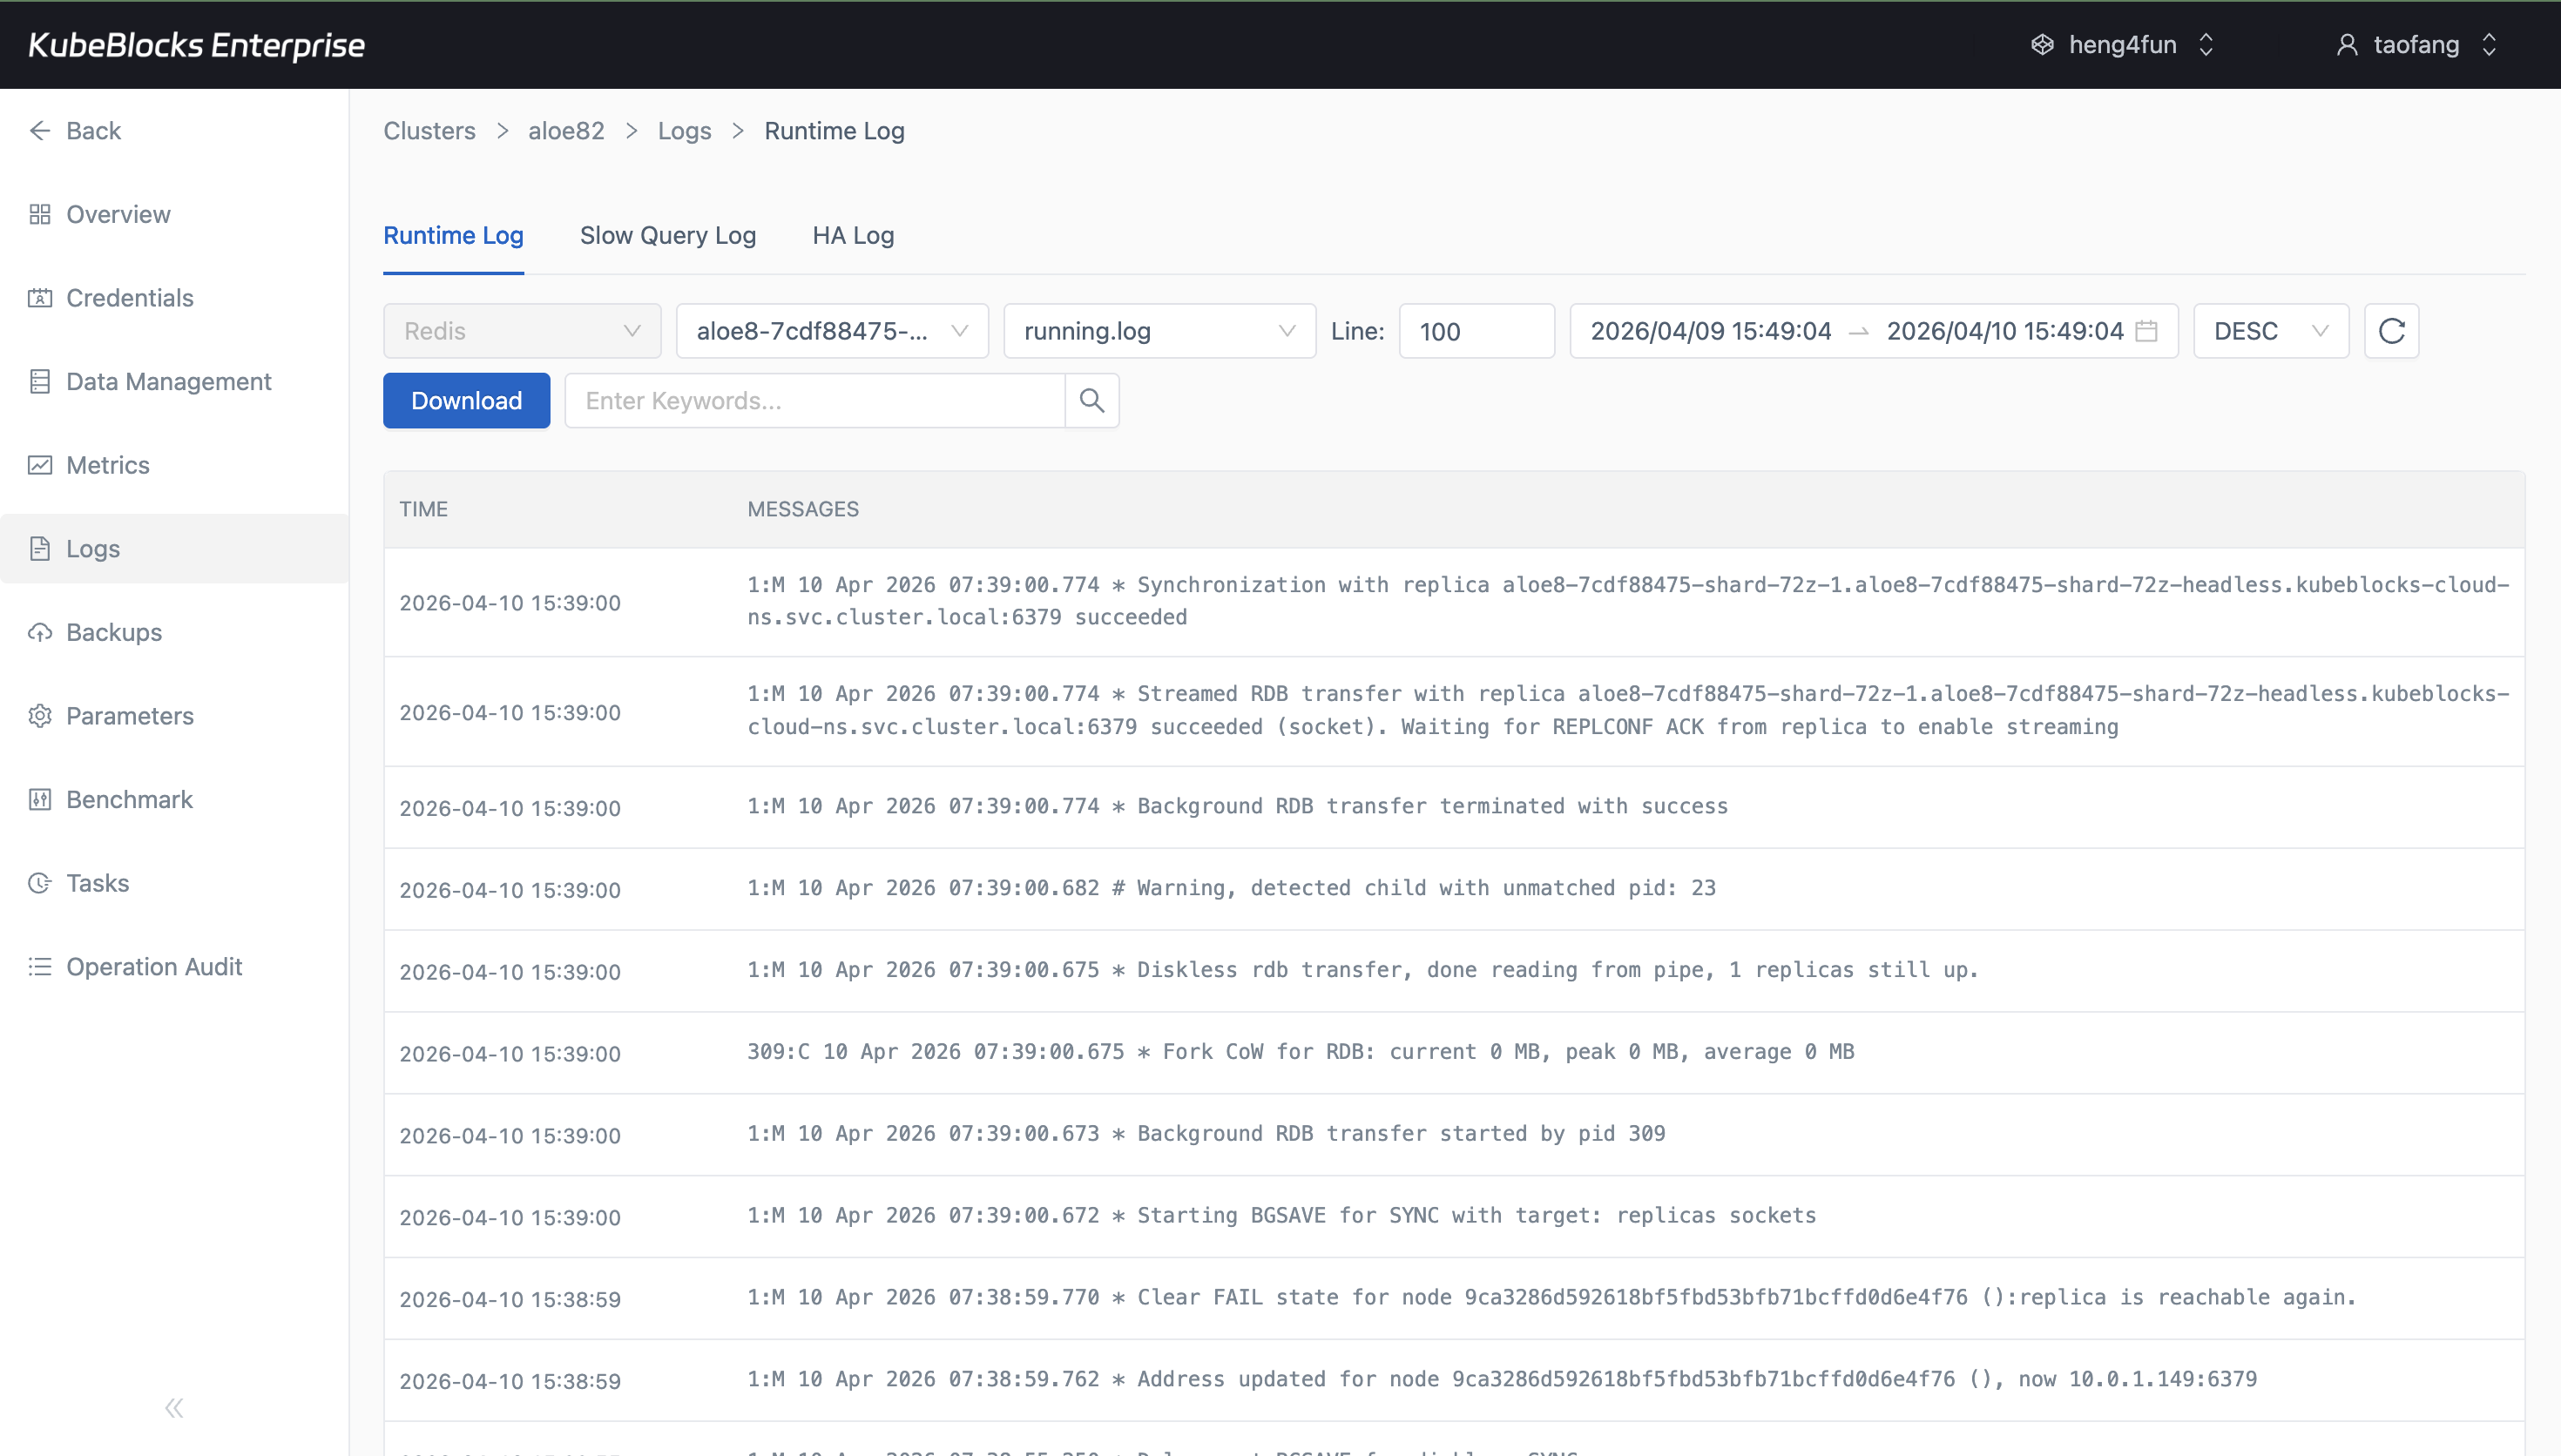Open the Data Management icon
The image size is (2561, 1456).
point(40,381)
